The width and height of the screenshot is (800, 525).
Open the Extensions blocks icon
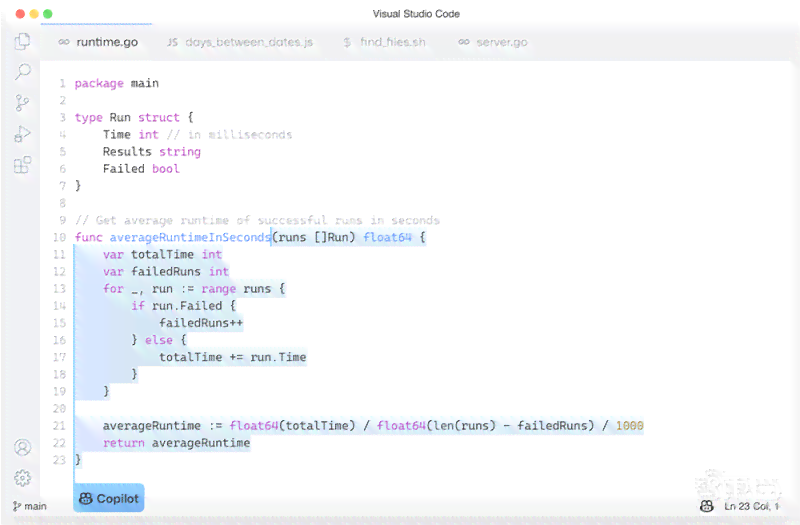(22, 164)
